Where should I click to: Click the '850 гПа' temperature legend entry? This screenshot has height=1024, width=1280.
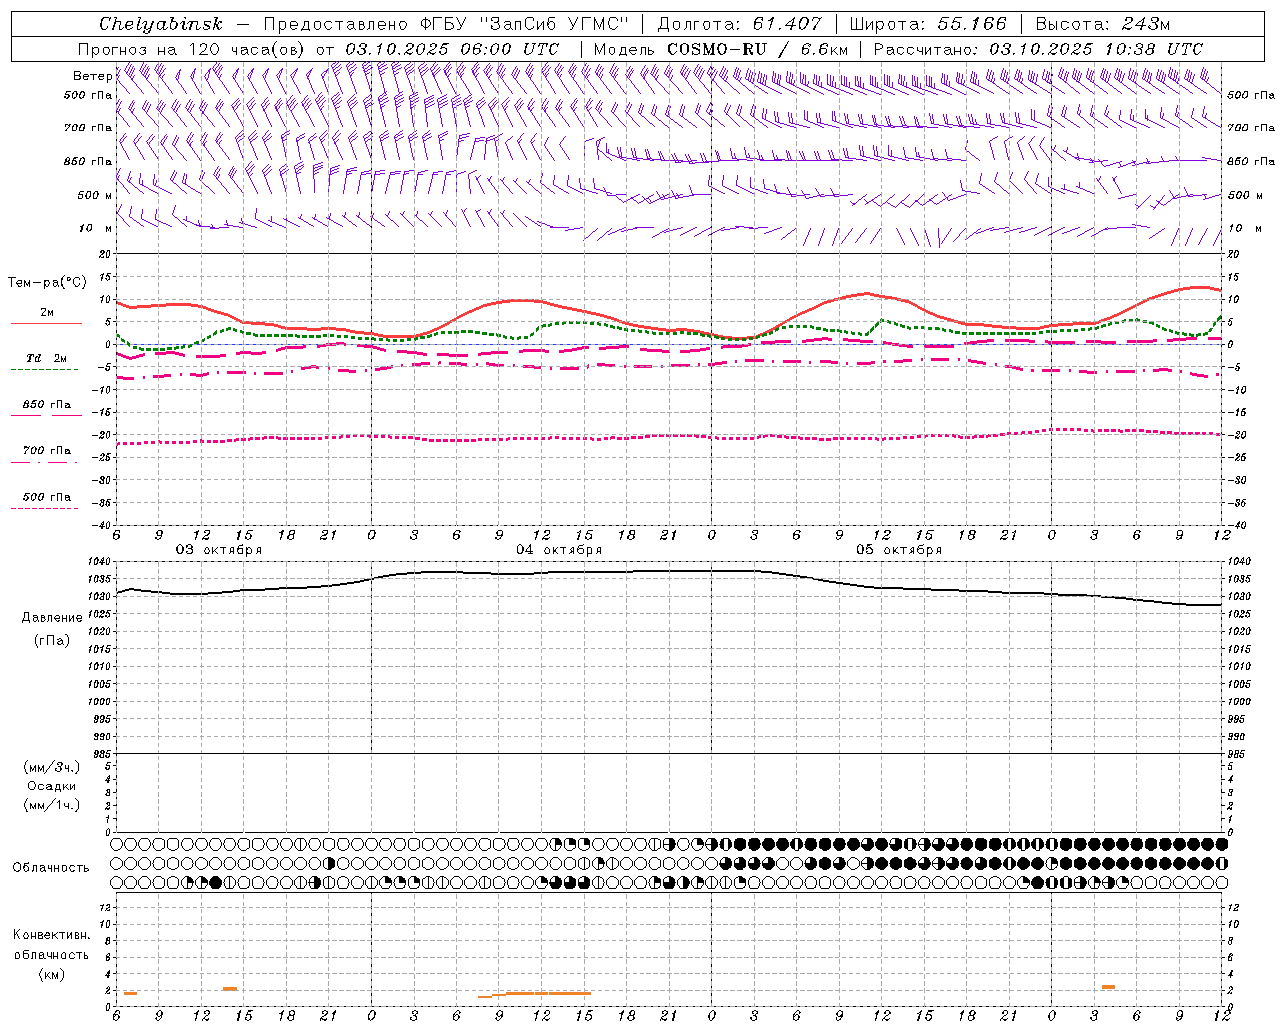coord(46,405)
